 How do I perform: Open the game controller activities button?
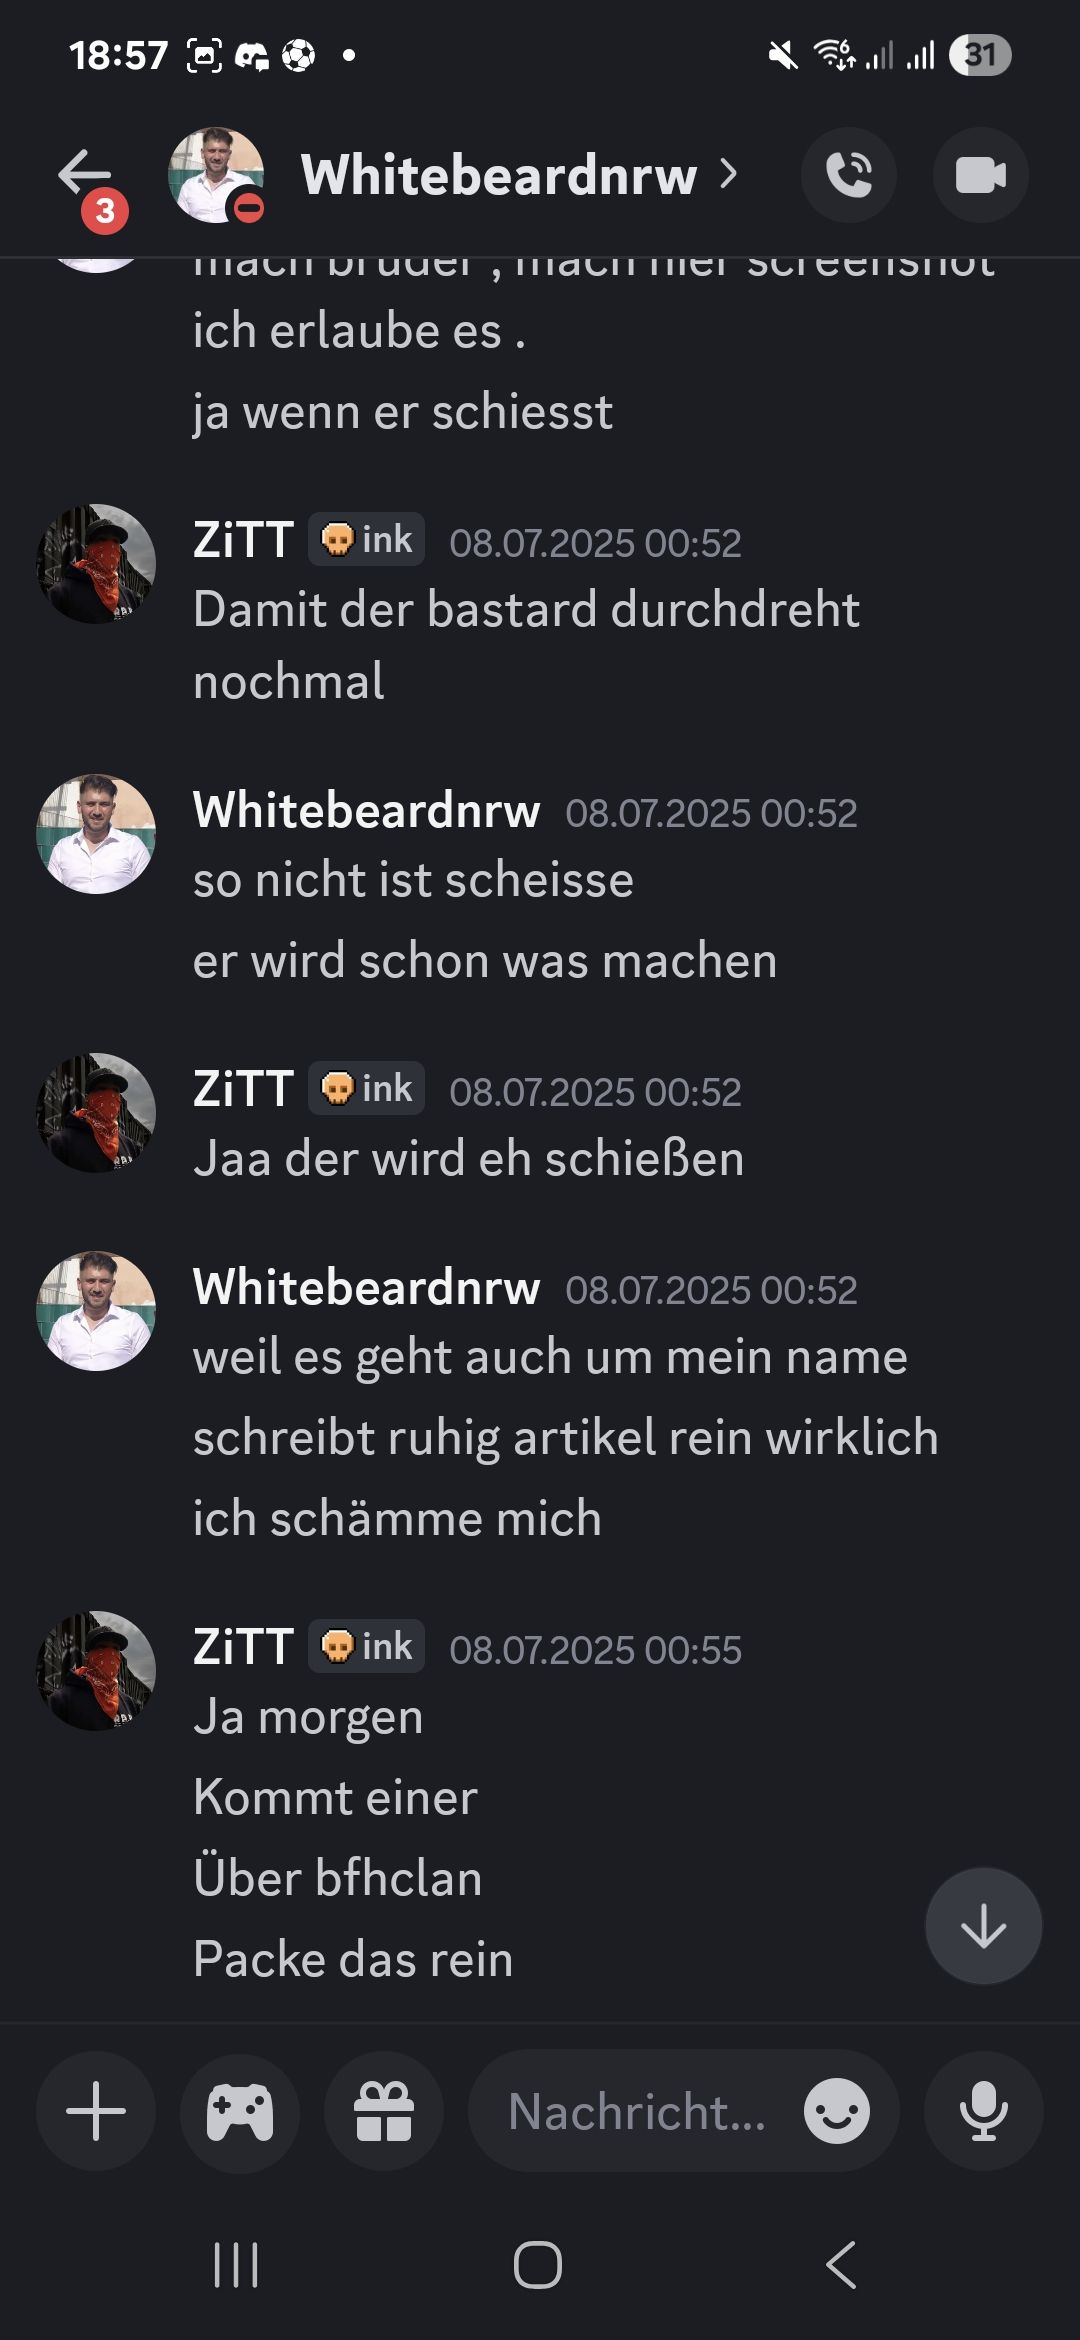(240, 2111)
